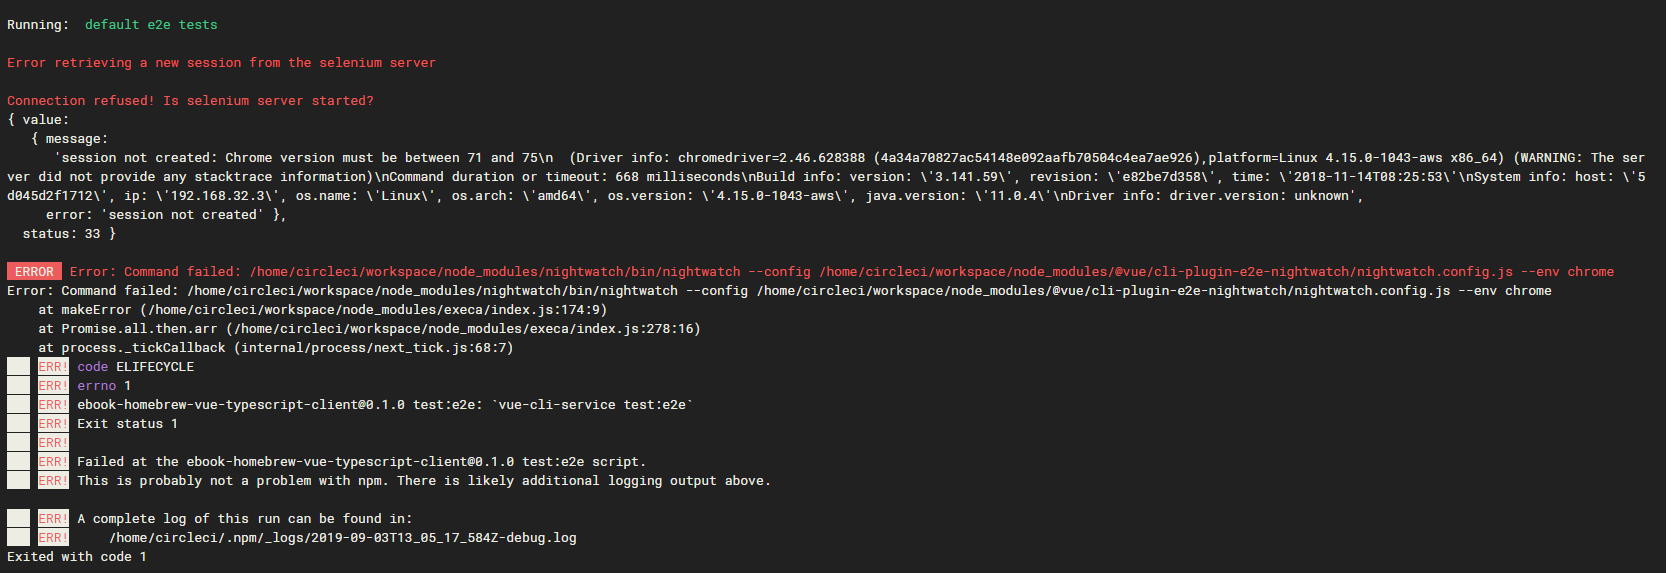Click the ERR! badge beside 'Exit status 1'
The image size is (1675, 573).
click(x=53, y=424)
